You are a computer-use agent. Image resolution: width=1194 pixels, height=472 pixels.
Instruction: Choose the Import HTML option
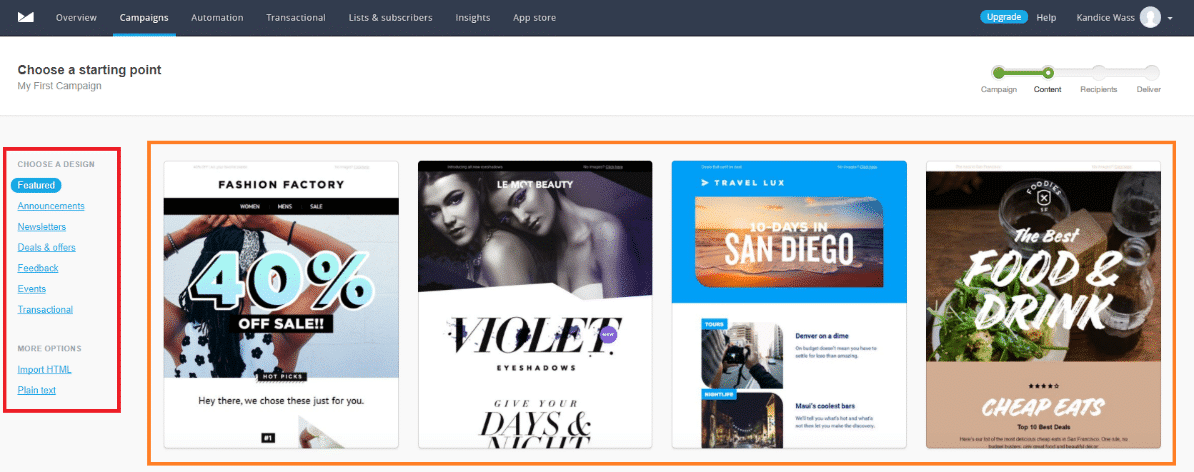[44, 369]
